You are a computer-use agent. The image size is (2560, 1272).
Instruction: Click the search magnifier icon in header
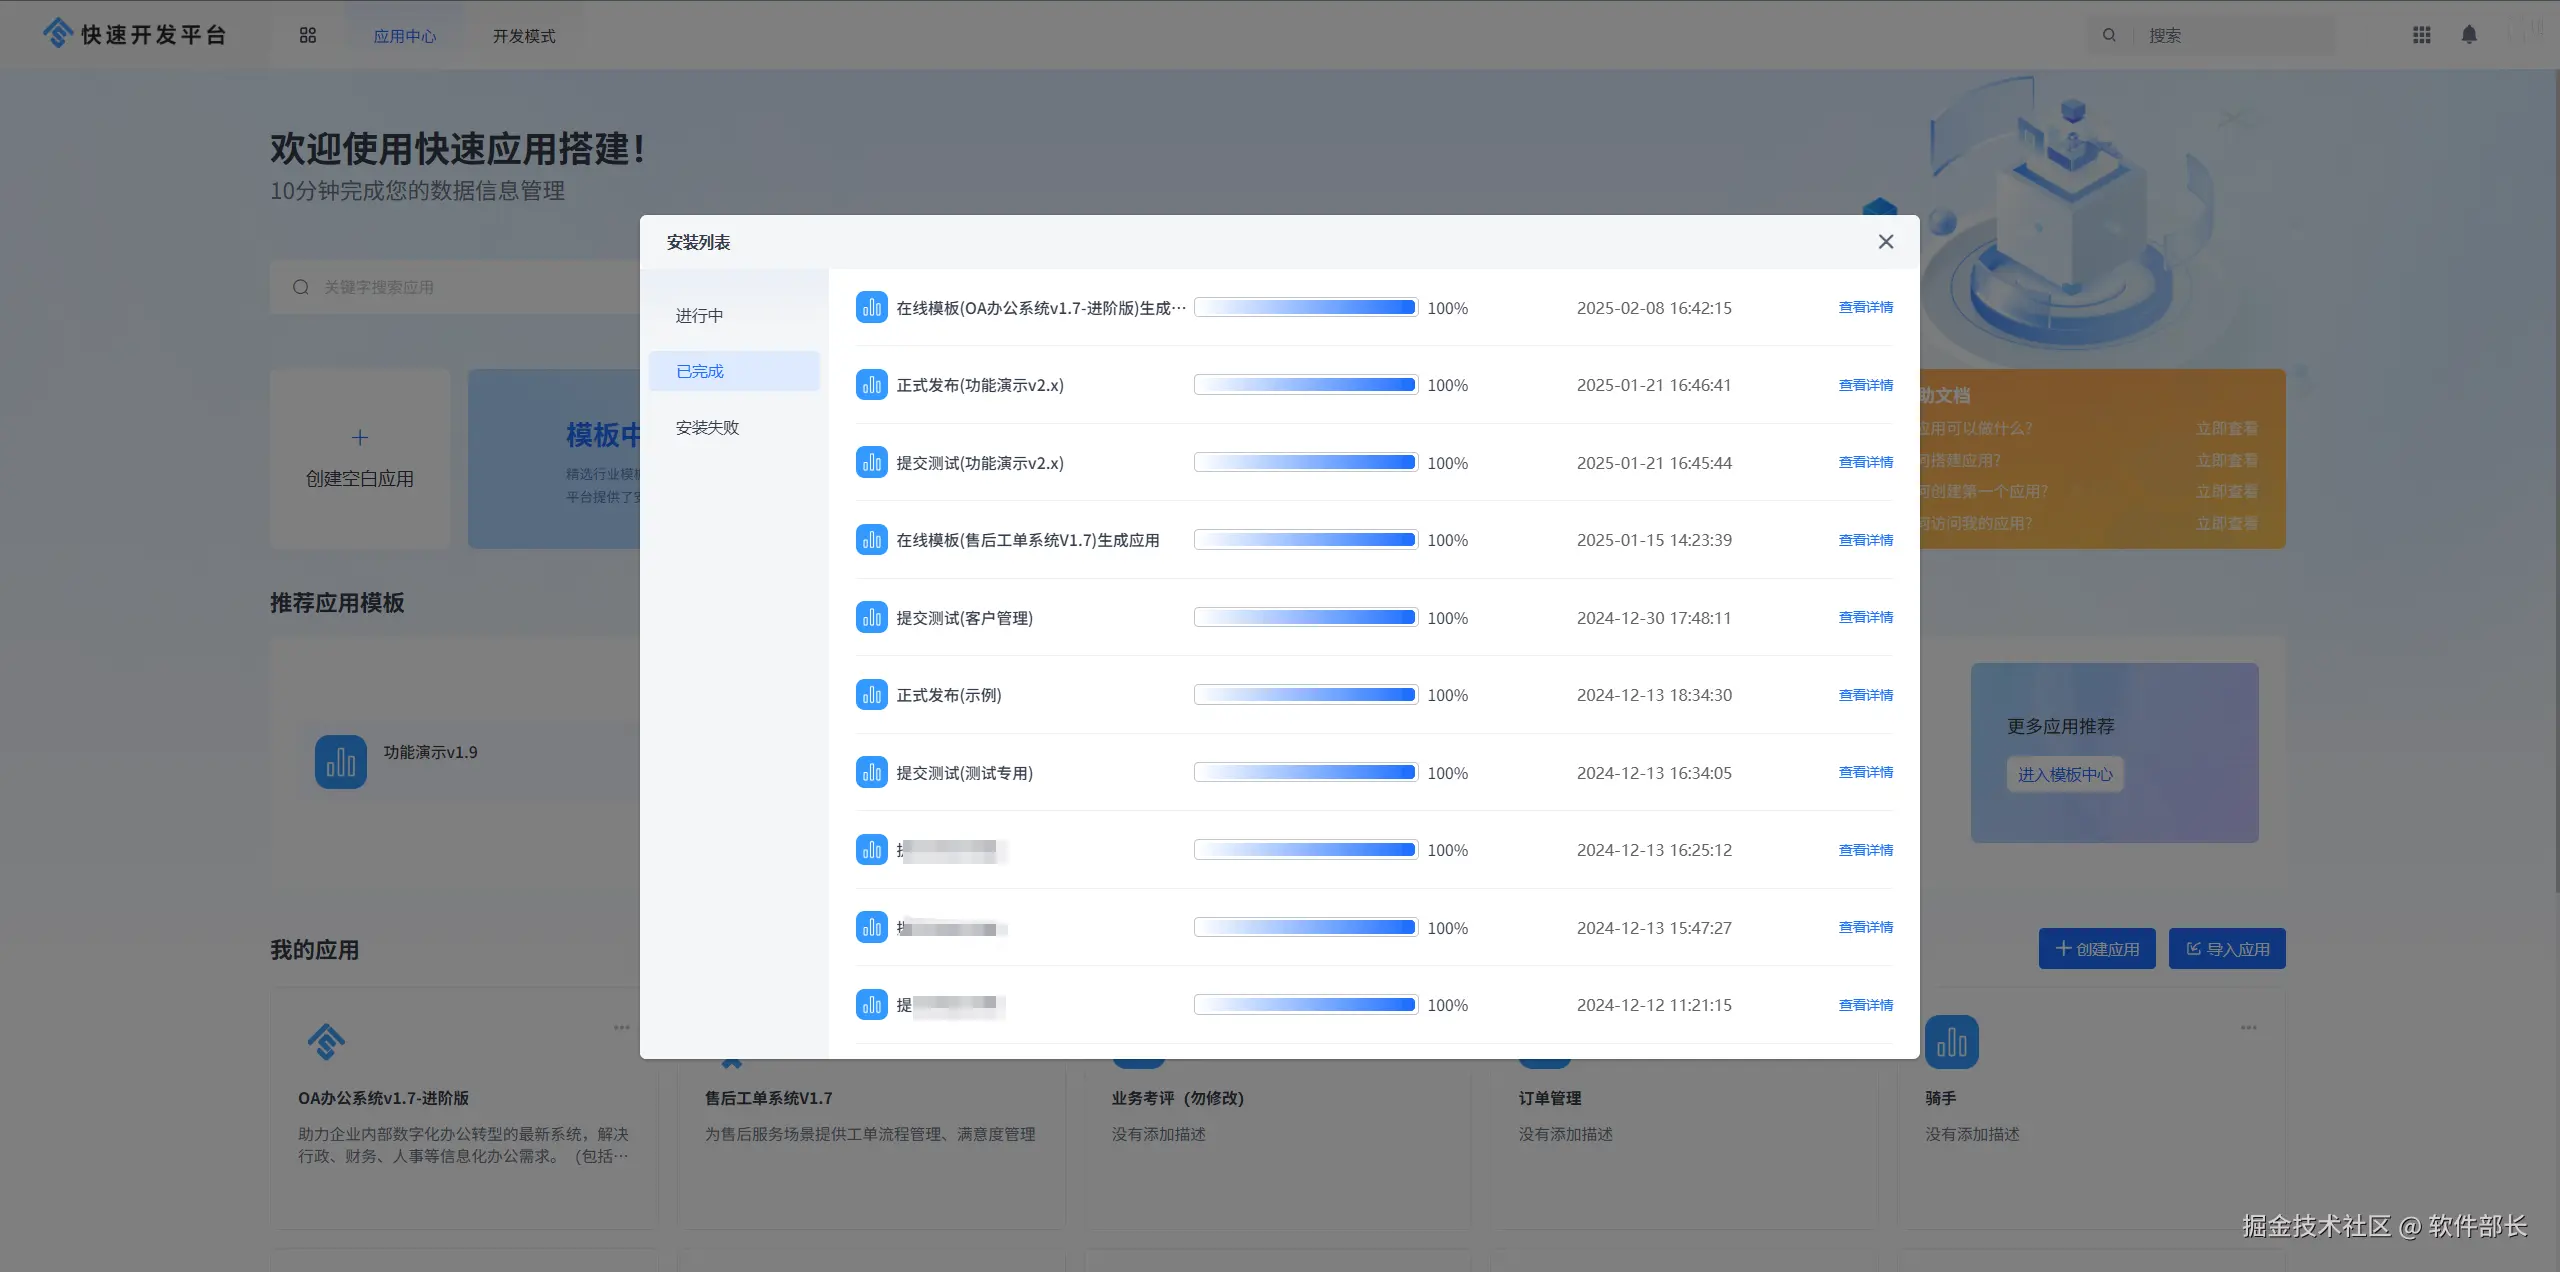[2109, 35]
